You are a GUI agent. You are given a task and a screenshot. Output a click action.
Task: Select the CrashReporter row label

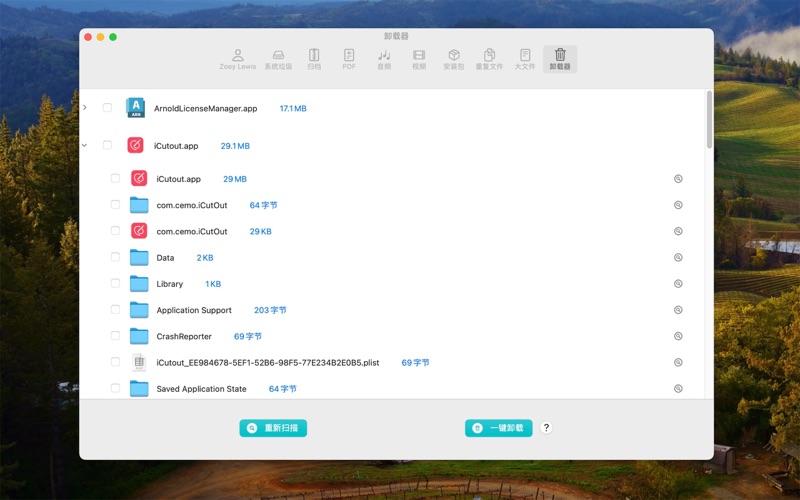184,337
